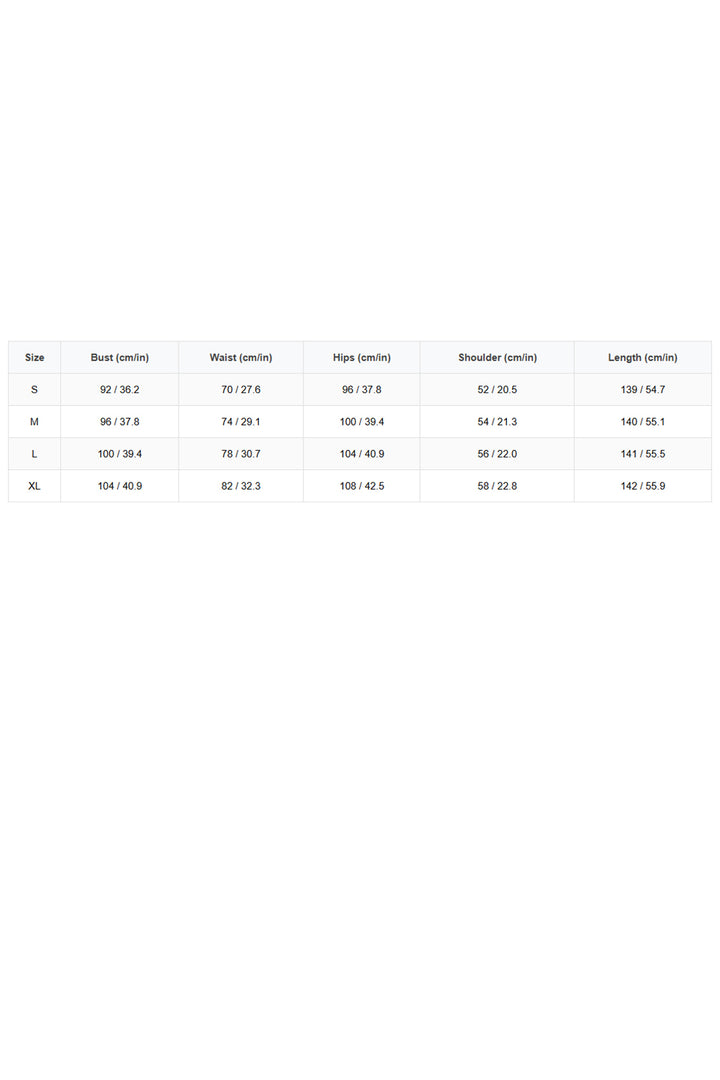The height and width of the screenshot is (1080, 720).
Task: Select length value 142 / 55.9
Action: [x=643, y=486]
